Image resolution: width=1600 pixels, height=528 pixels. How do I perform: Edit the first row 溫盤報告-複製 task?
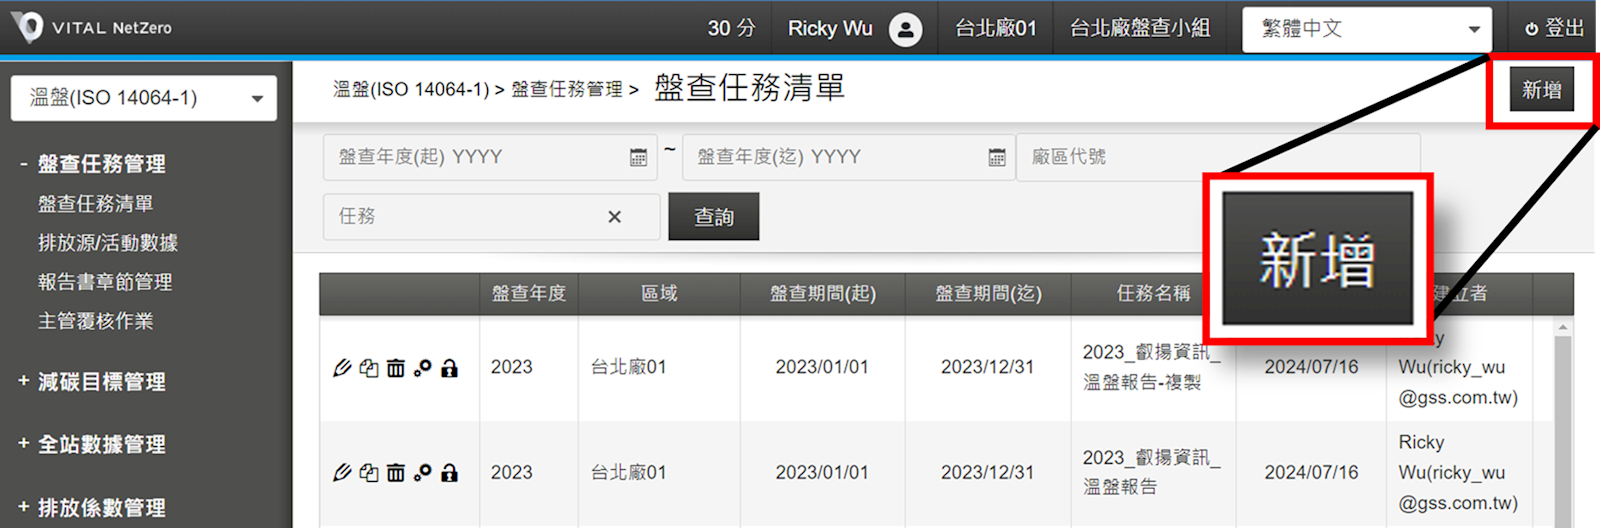(x=342, y=368)
